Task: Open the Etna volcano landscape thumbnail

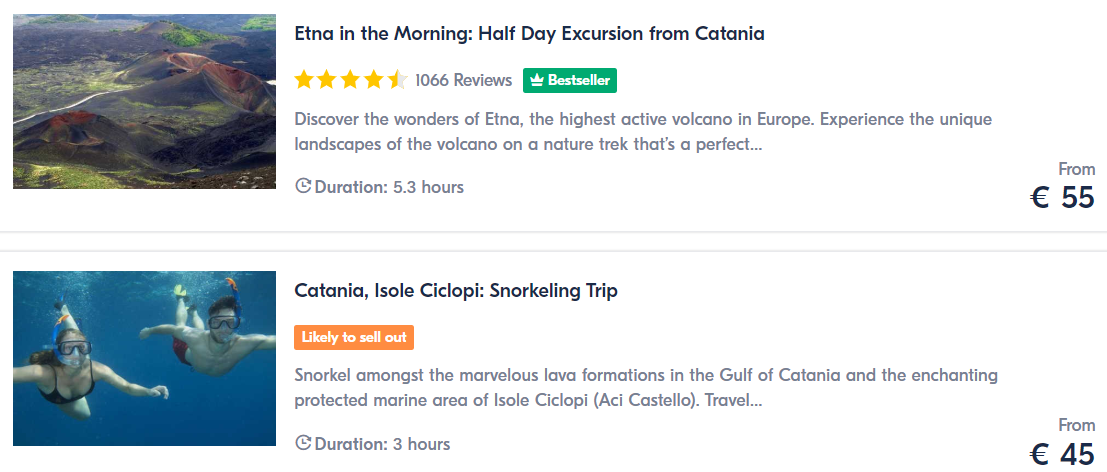Action: [144, 101]
